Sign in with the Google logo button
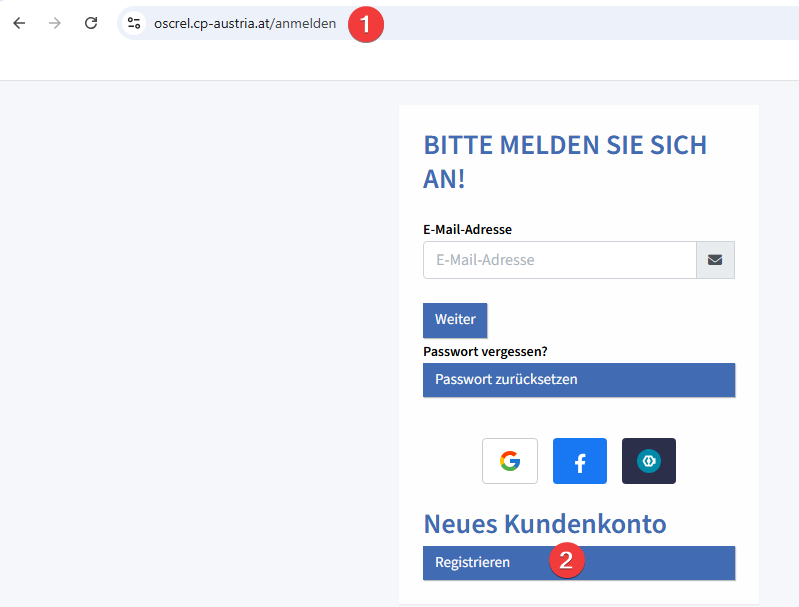Viewport: 799px width, 607px height. point(510,461)
